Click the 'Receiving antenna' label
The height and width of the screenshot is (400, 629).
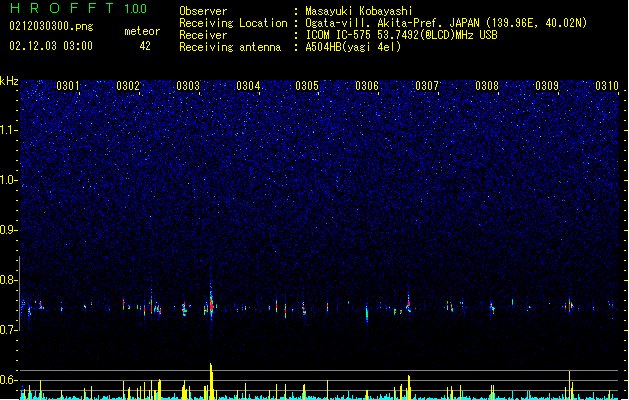[230, 47]
